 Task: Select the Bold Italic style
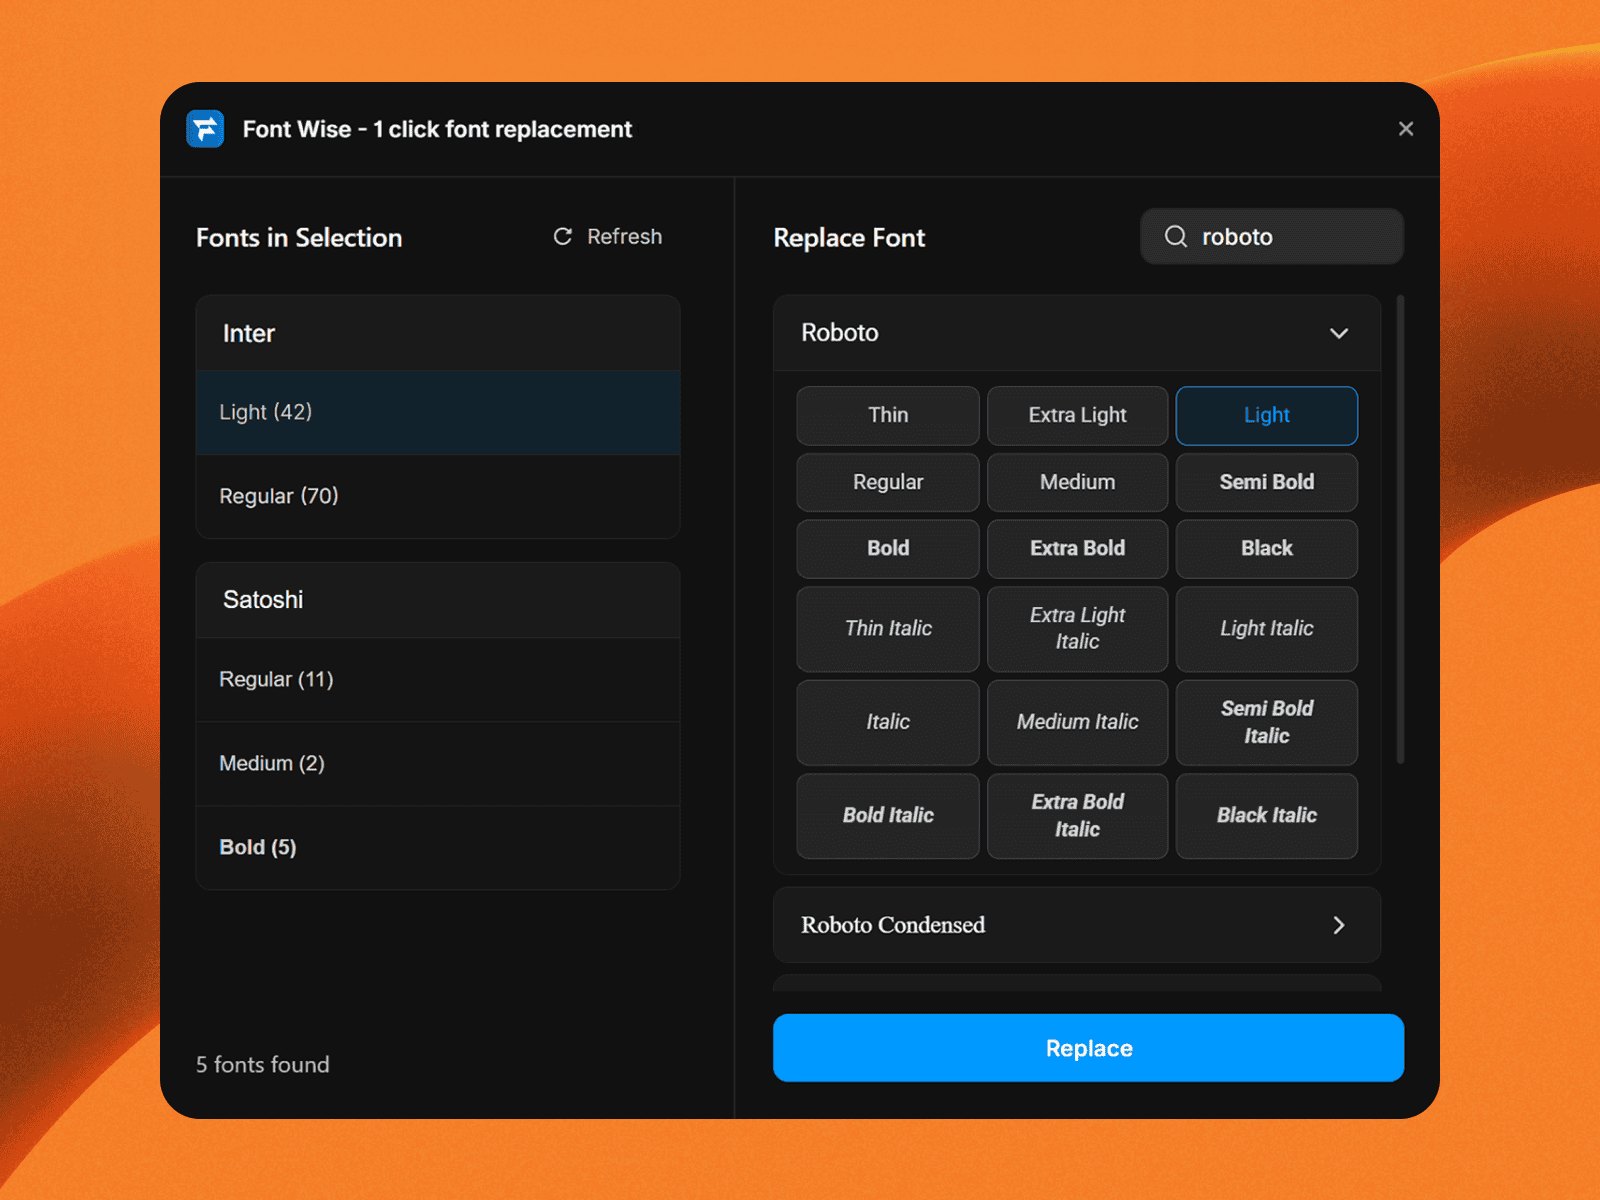[x=887, y=815]
